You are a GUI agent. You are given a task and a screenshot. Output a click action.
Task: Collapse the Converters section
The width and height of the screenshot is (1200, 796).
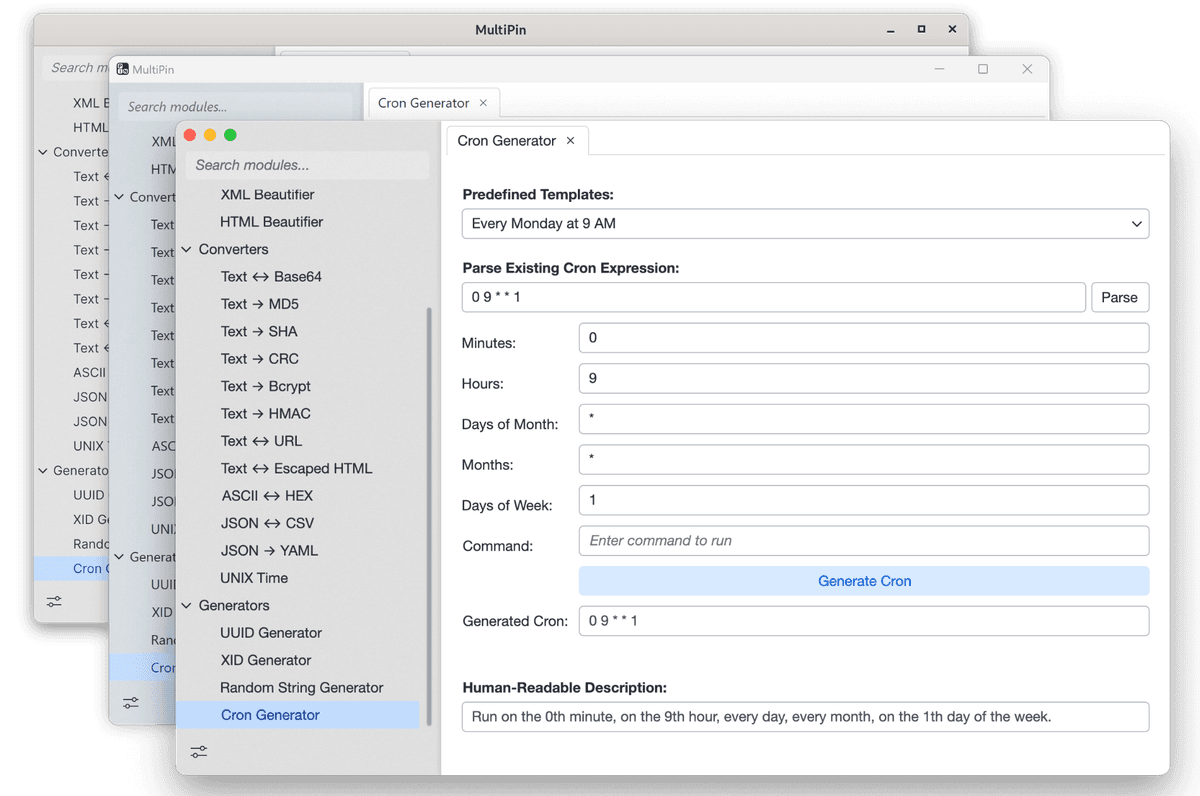point(186,250)
